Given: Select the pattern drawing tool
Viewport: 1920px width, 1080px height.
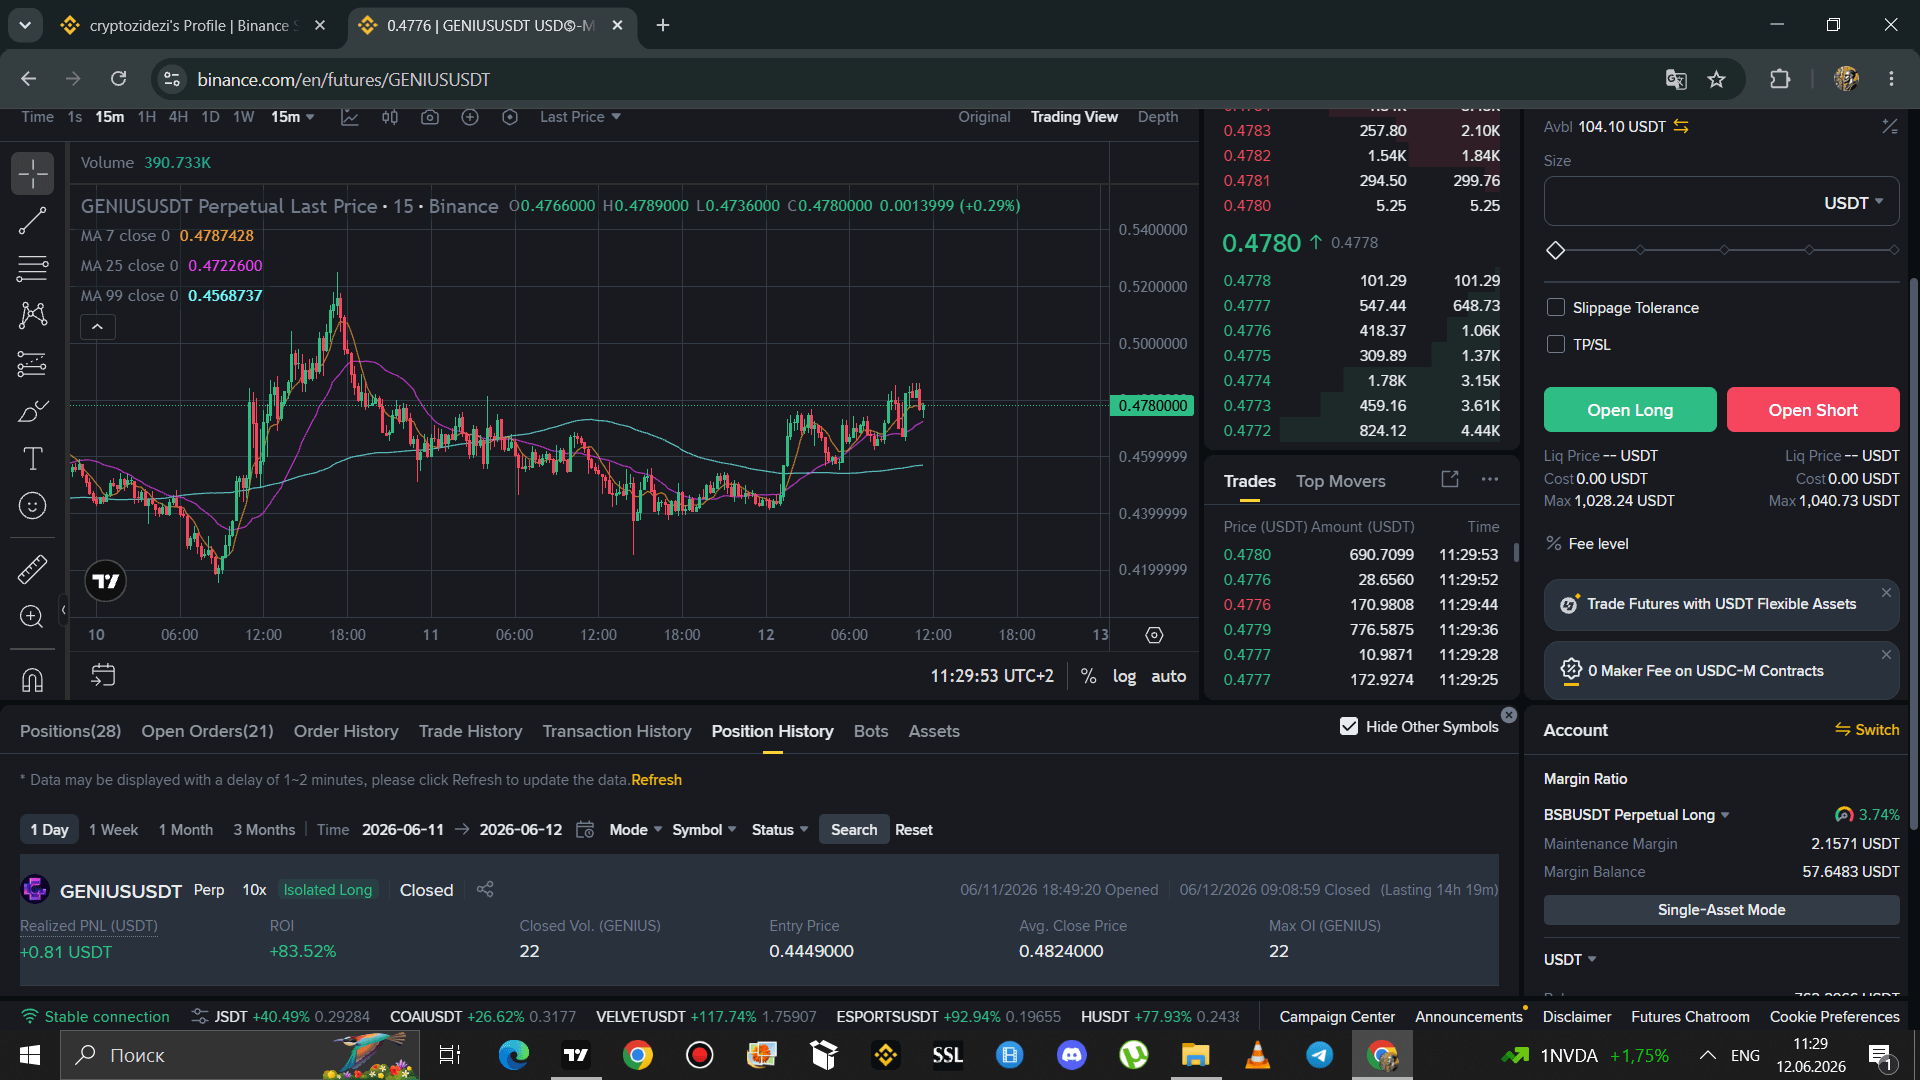Looking at the screenshot, I should pyautogui.click(x=33, y=316).
